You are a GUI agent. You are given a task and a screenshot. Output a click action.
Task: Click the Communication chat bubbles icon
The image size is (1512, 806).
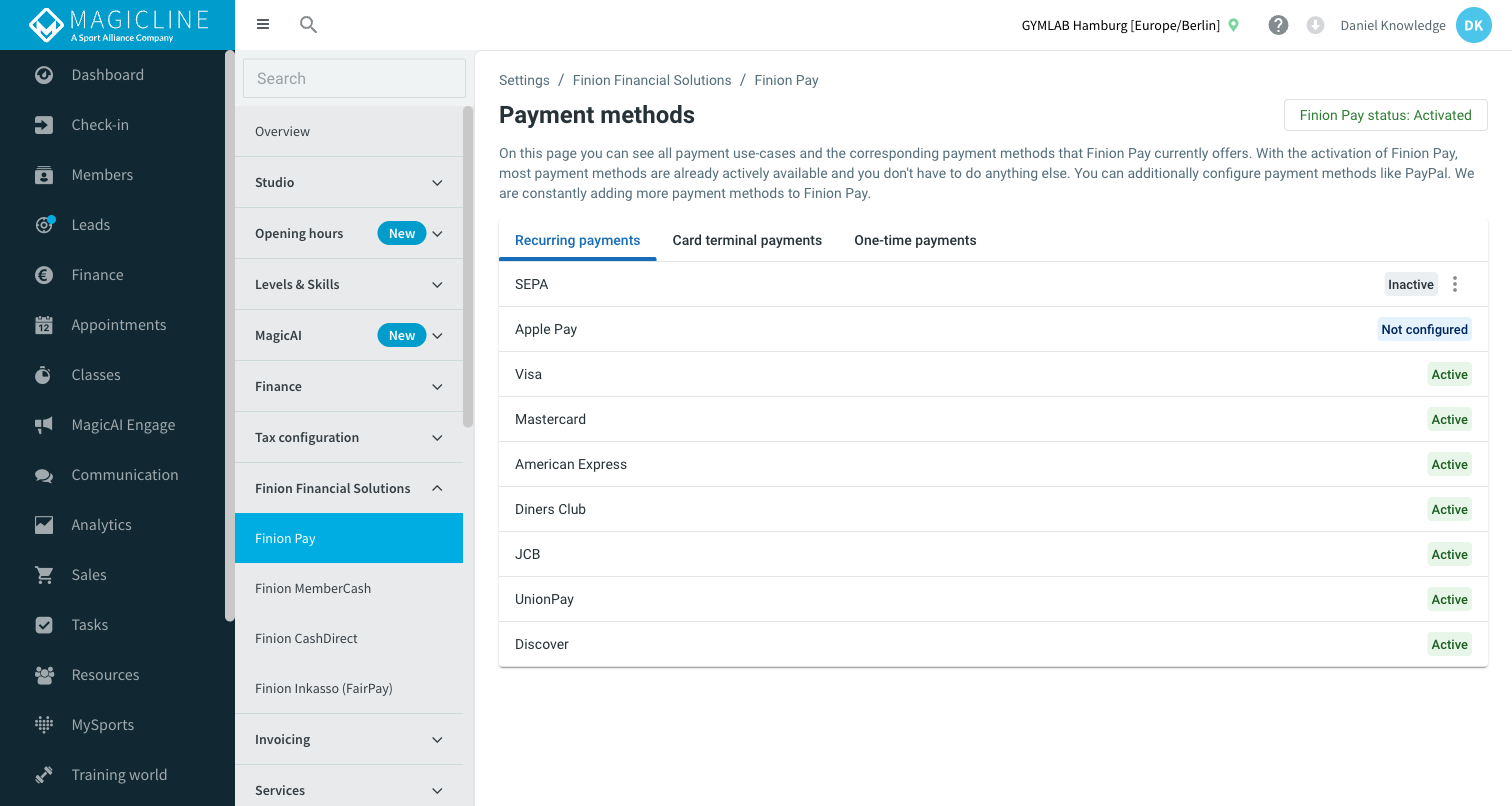point(44,475)
